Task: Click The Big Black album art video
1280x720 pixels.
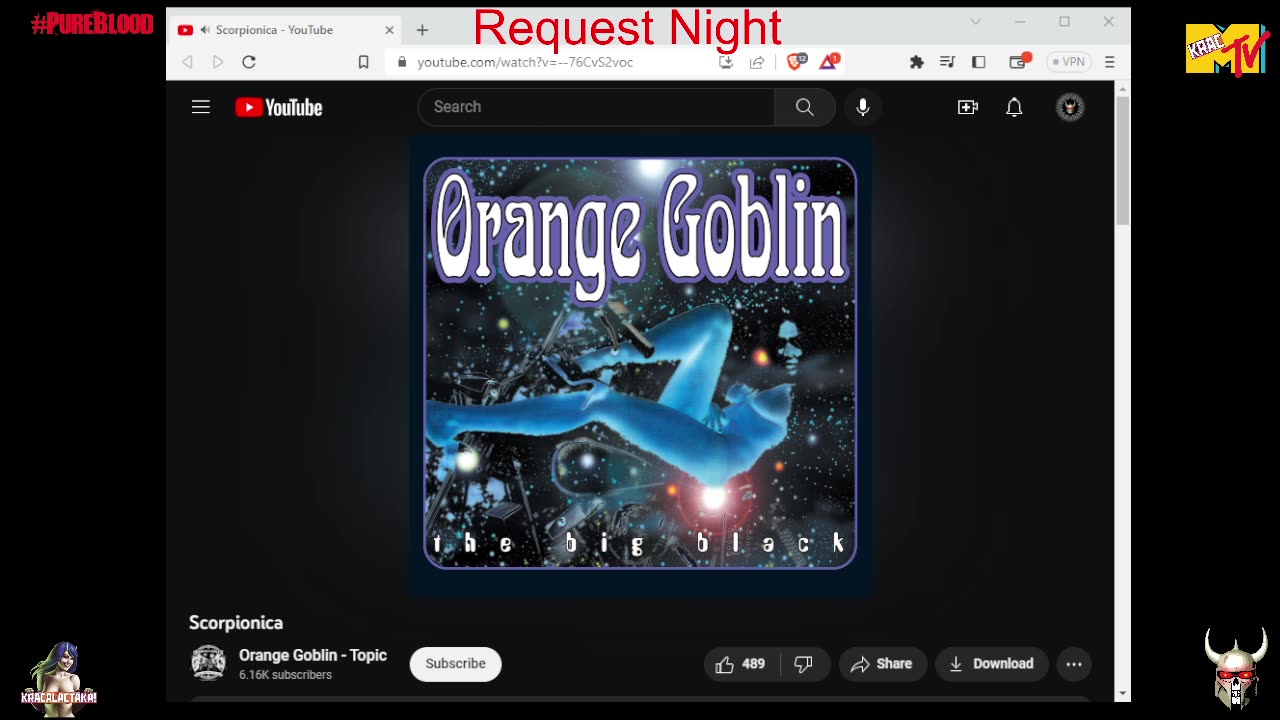Action: pos(640,364)
